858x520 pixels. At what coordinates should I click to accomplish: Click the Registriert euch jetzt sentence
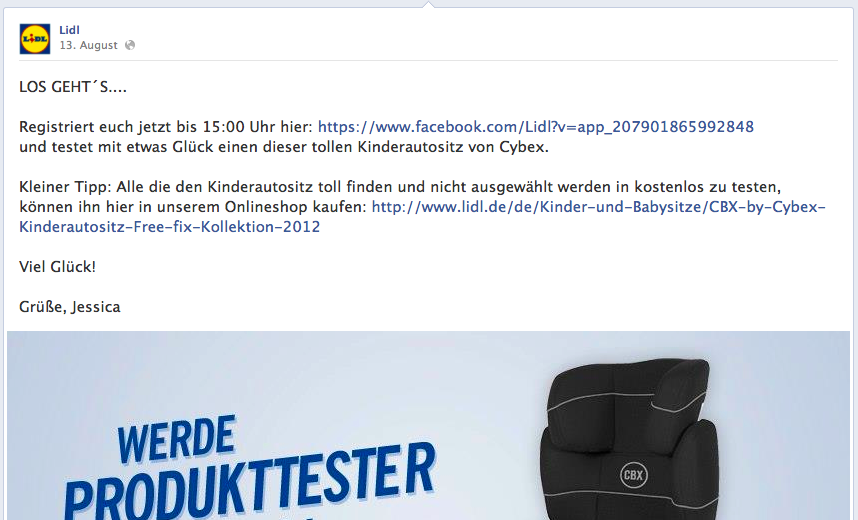tap(166, 127)
